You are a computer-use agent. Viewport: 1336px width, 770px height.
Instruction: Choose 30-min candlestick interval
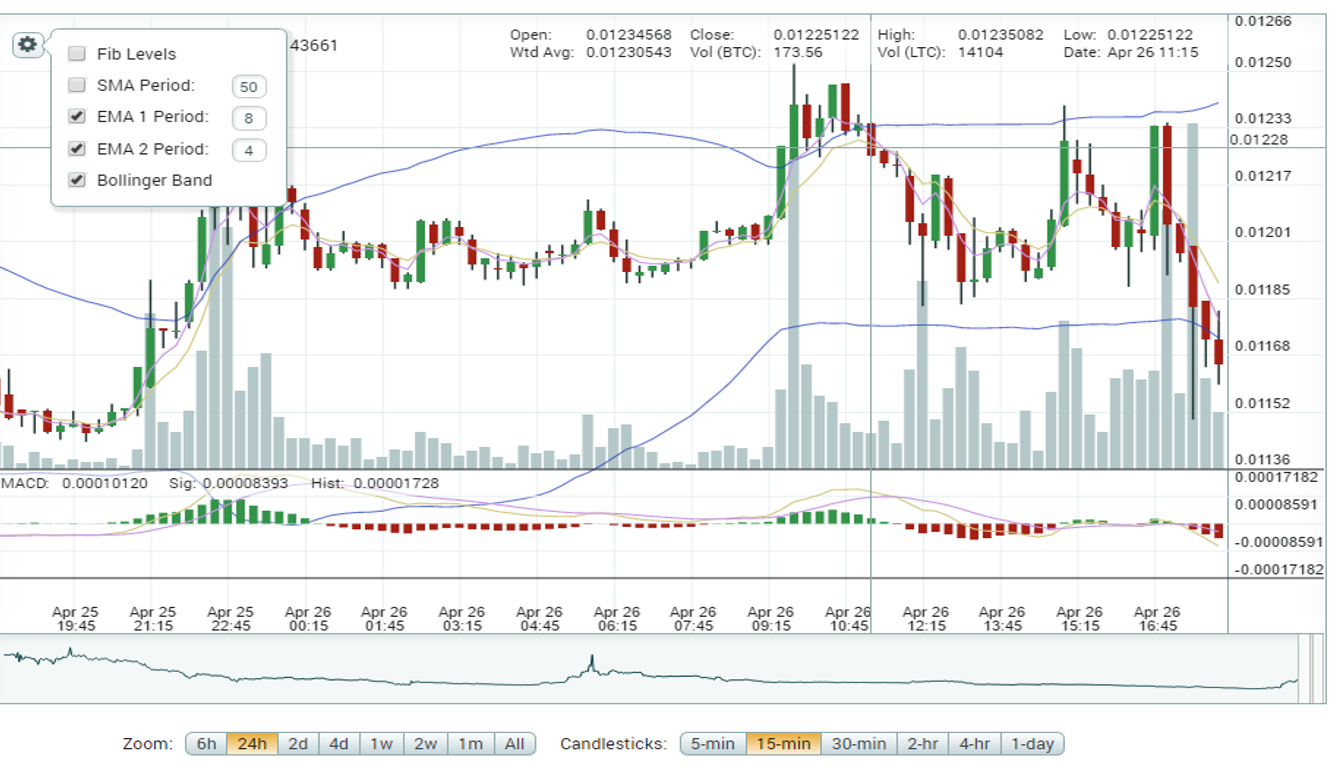pyautogui.click(x=859, y=744)
